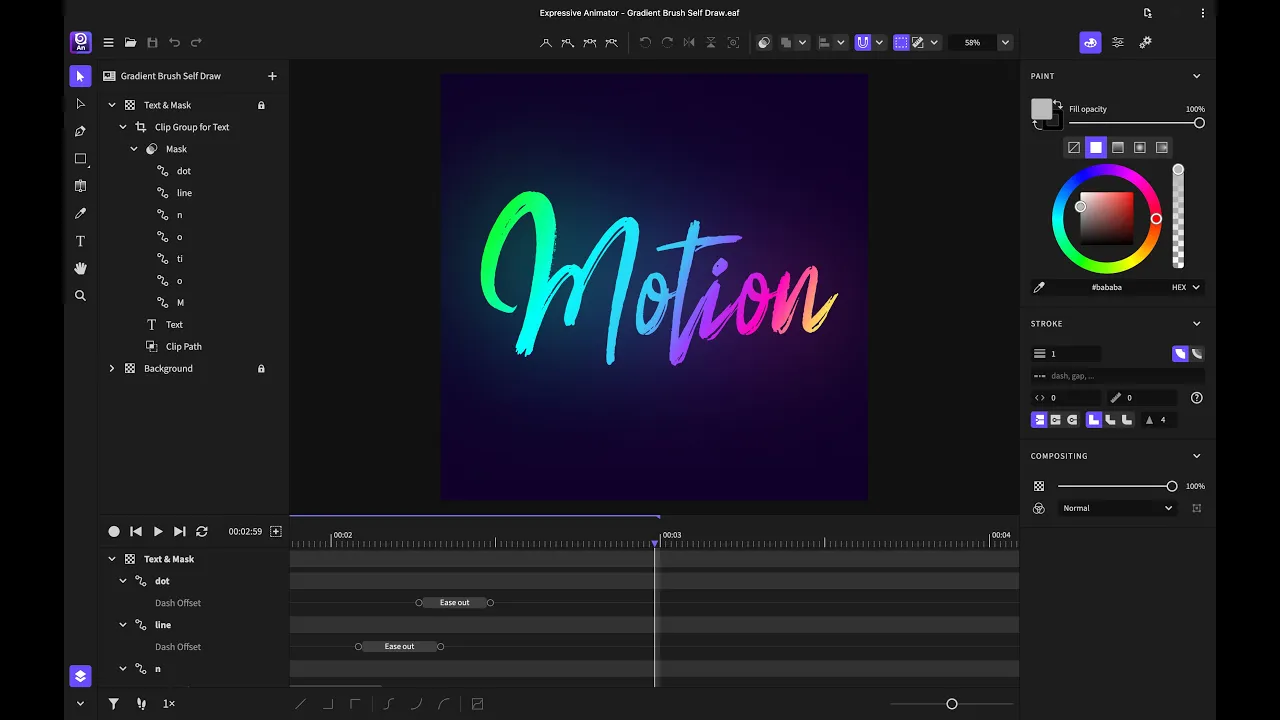This screenshot has height=720, width=1280.
Task: Switch to the Paint properties tab
Action: [1090, 42]
